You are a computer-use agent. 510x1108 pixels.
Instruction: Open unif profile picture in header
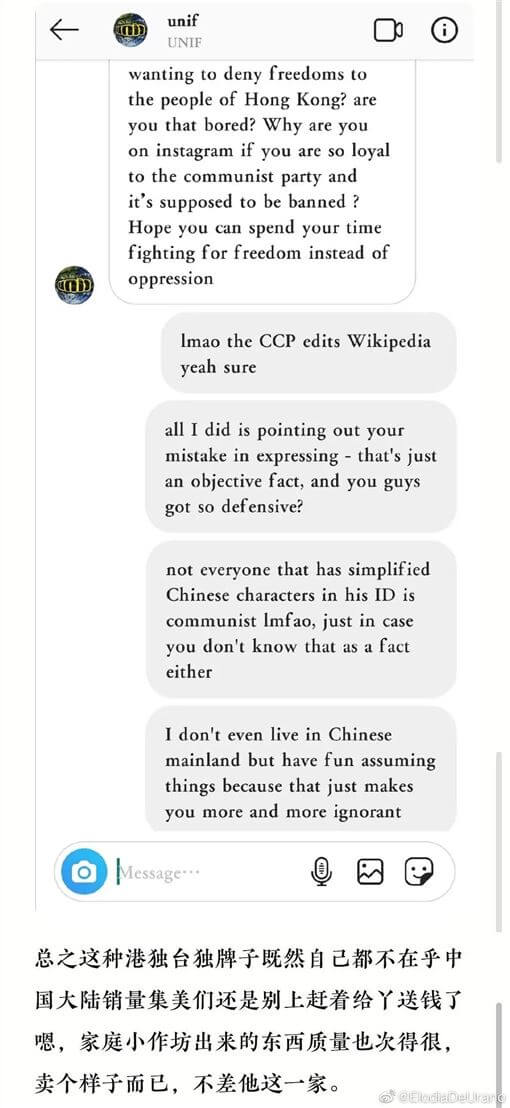(131, 30)
